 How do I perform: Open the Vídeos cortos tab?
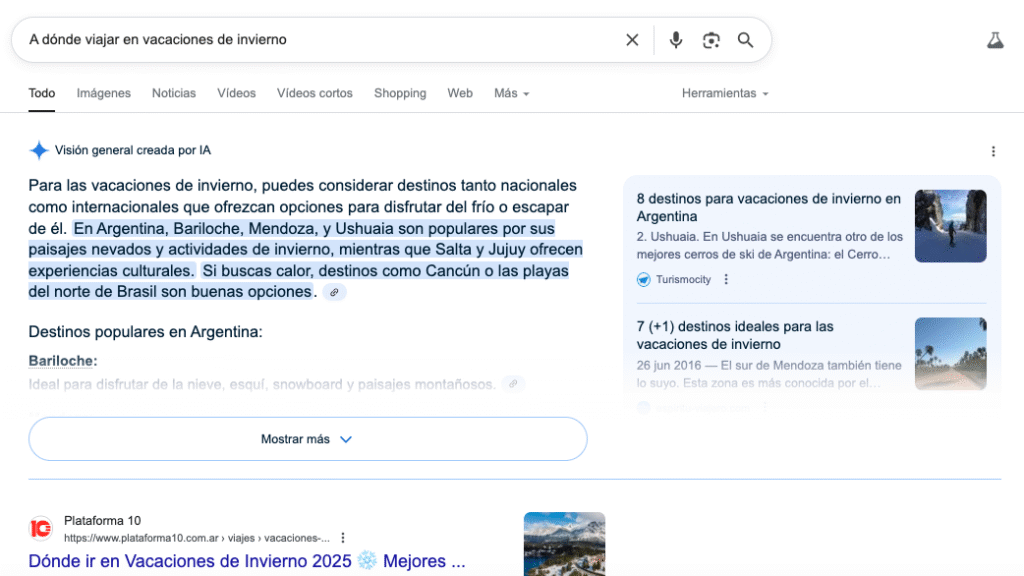[x=315, y=93]
